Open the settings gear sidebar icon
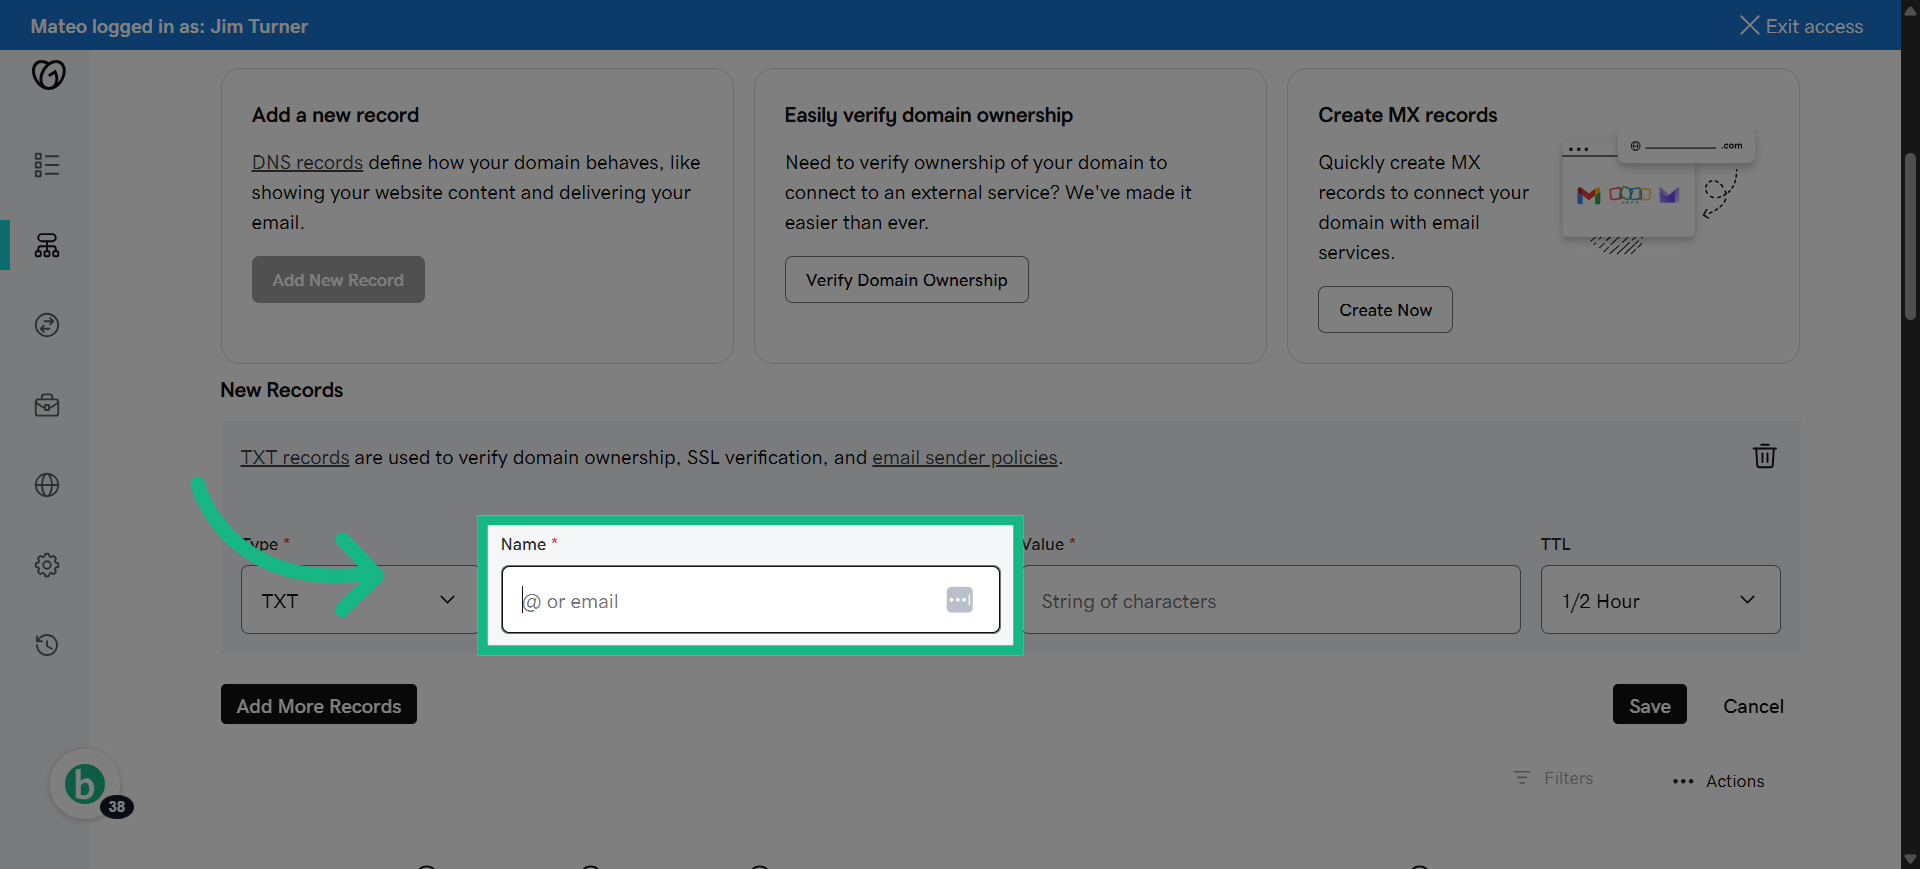The height and width of the screenshot is (869, 1920). (x=47, y=565)
